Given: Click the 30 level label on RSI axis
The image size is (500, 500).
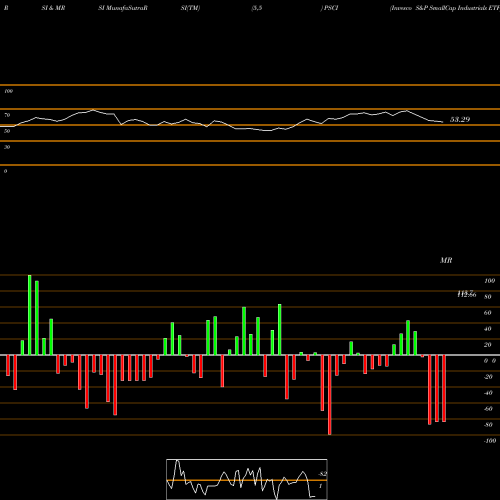Looking at the screenshot, I should [x=7, y=147].
